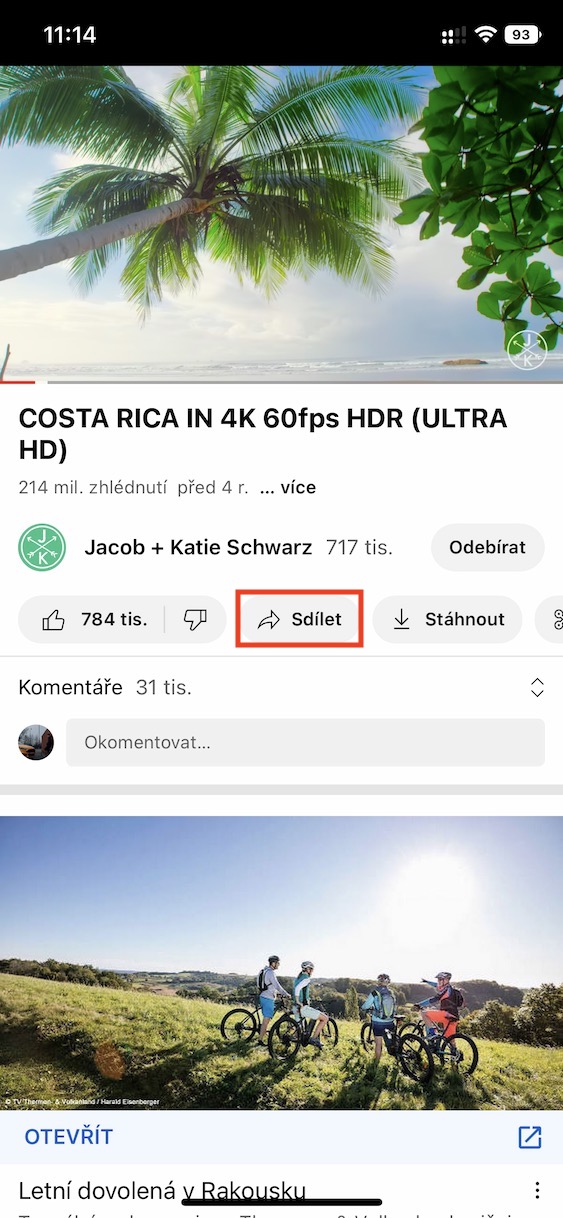Tap the partially visible clip icon chip

pyautogui.click(x=550, y=620)
